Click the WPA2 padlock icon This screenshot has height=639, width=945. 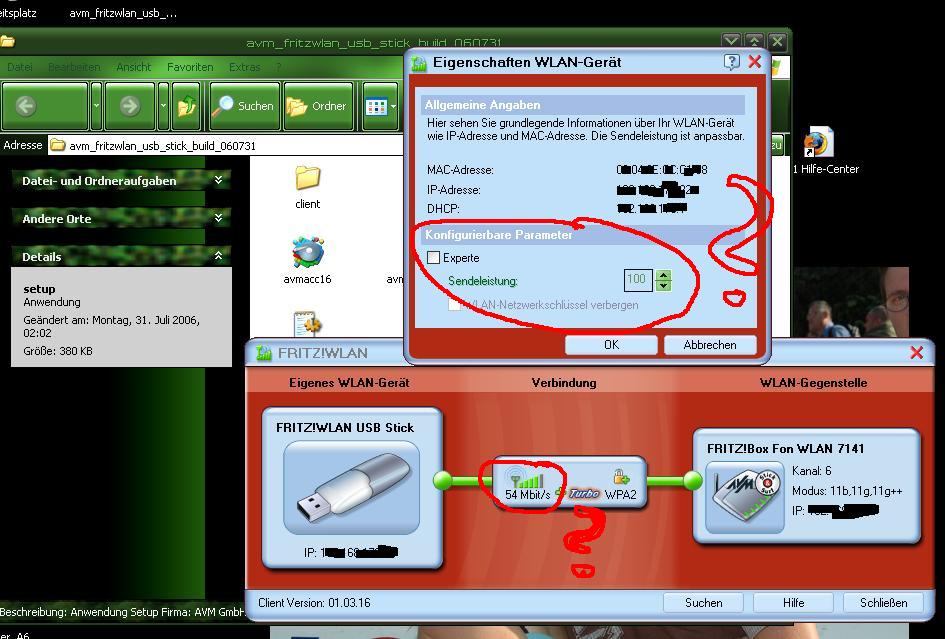pos(621,477)
